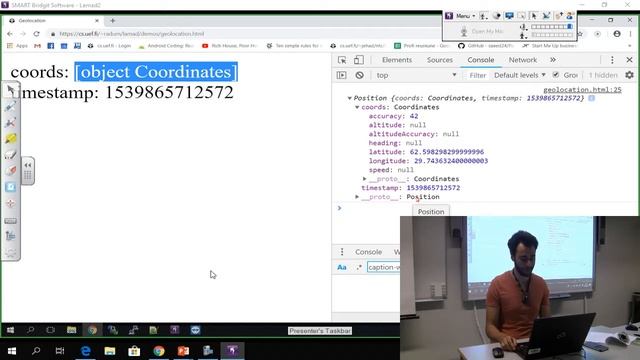This screenshot has width=640, height=360.
Task: Open a new browser tab with plus
Action: (x=113, y=20)
